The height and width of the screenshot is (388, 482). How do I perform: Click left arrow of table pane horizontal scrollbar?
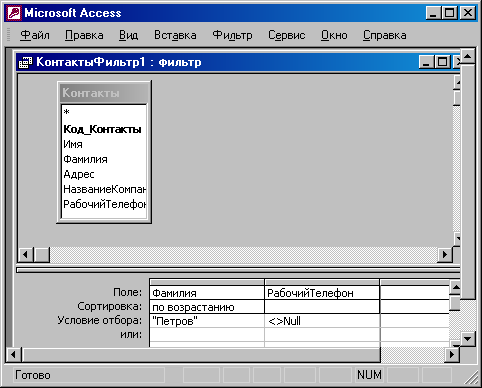25,255
